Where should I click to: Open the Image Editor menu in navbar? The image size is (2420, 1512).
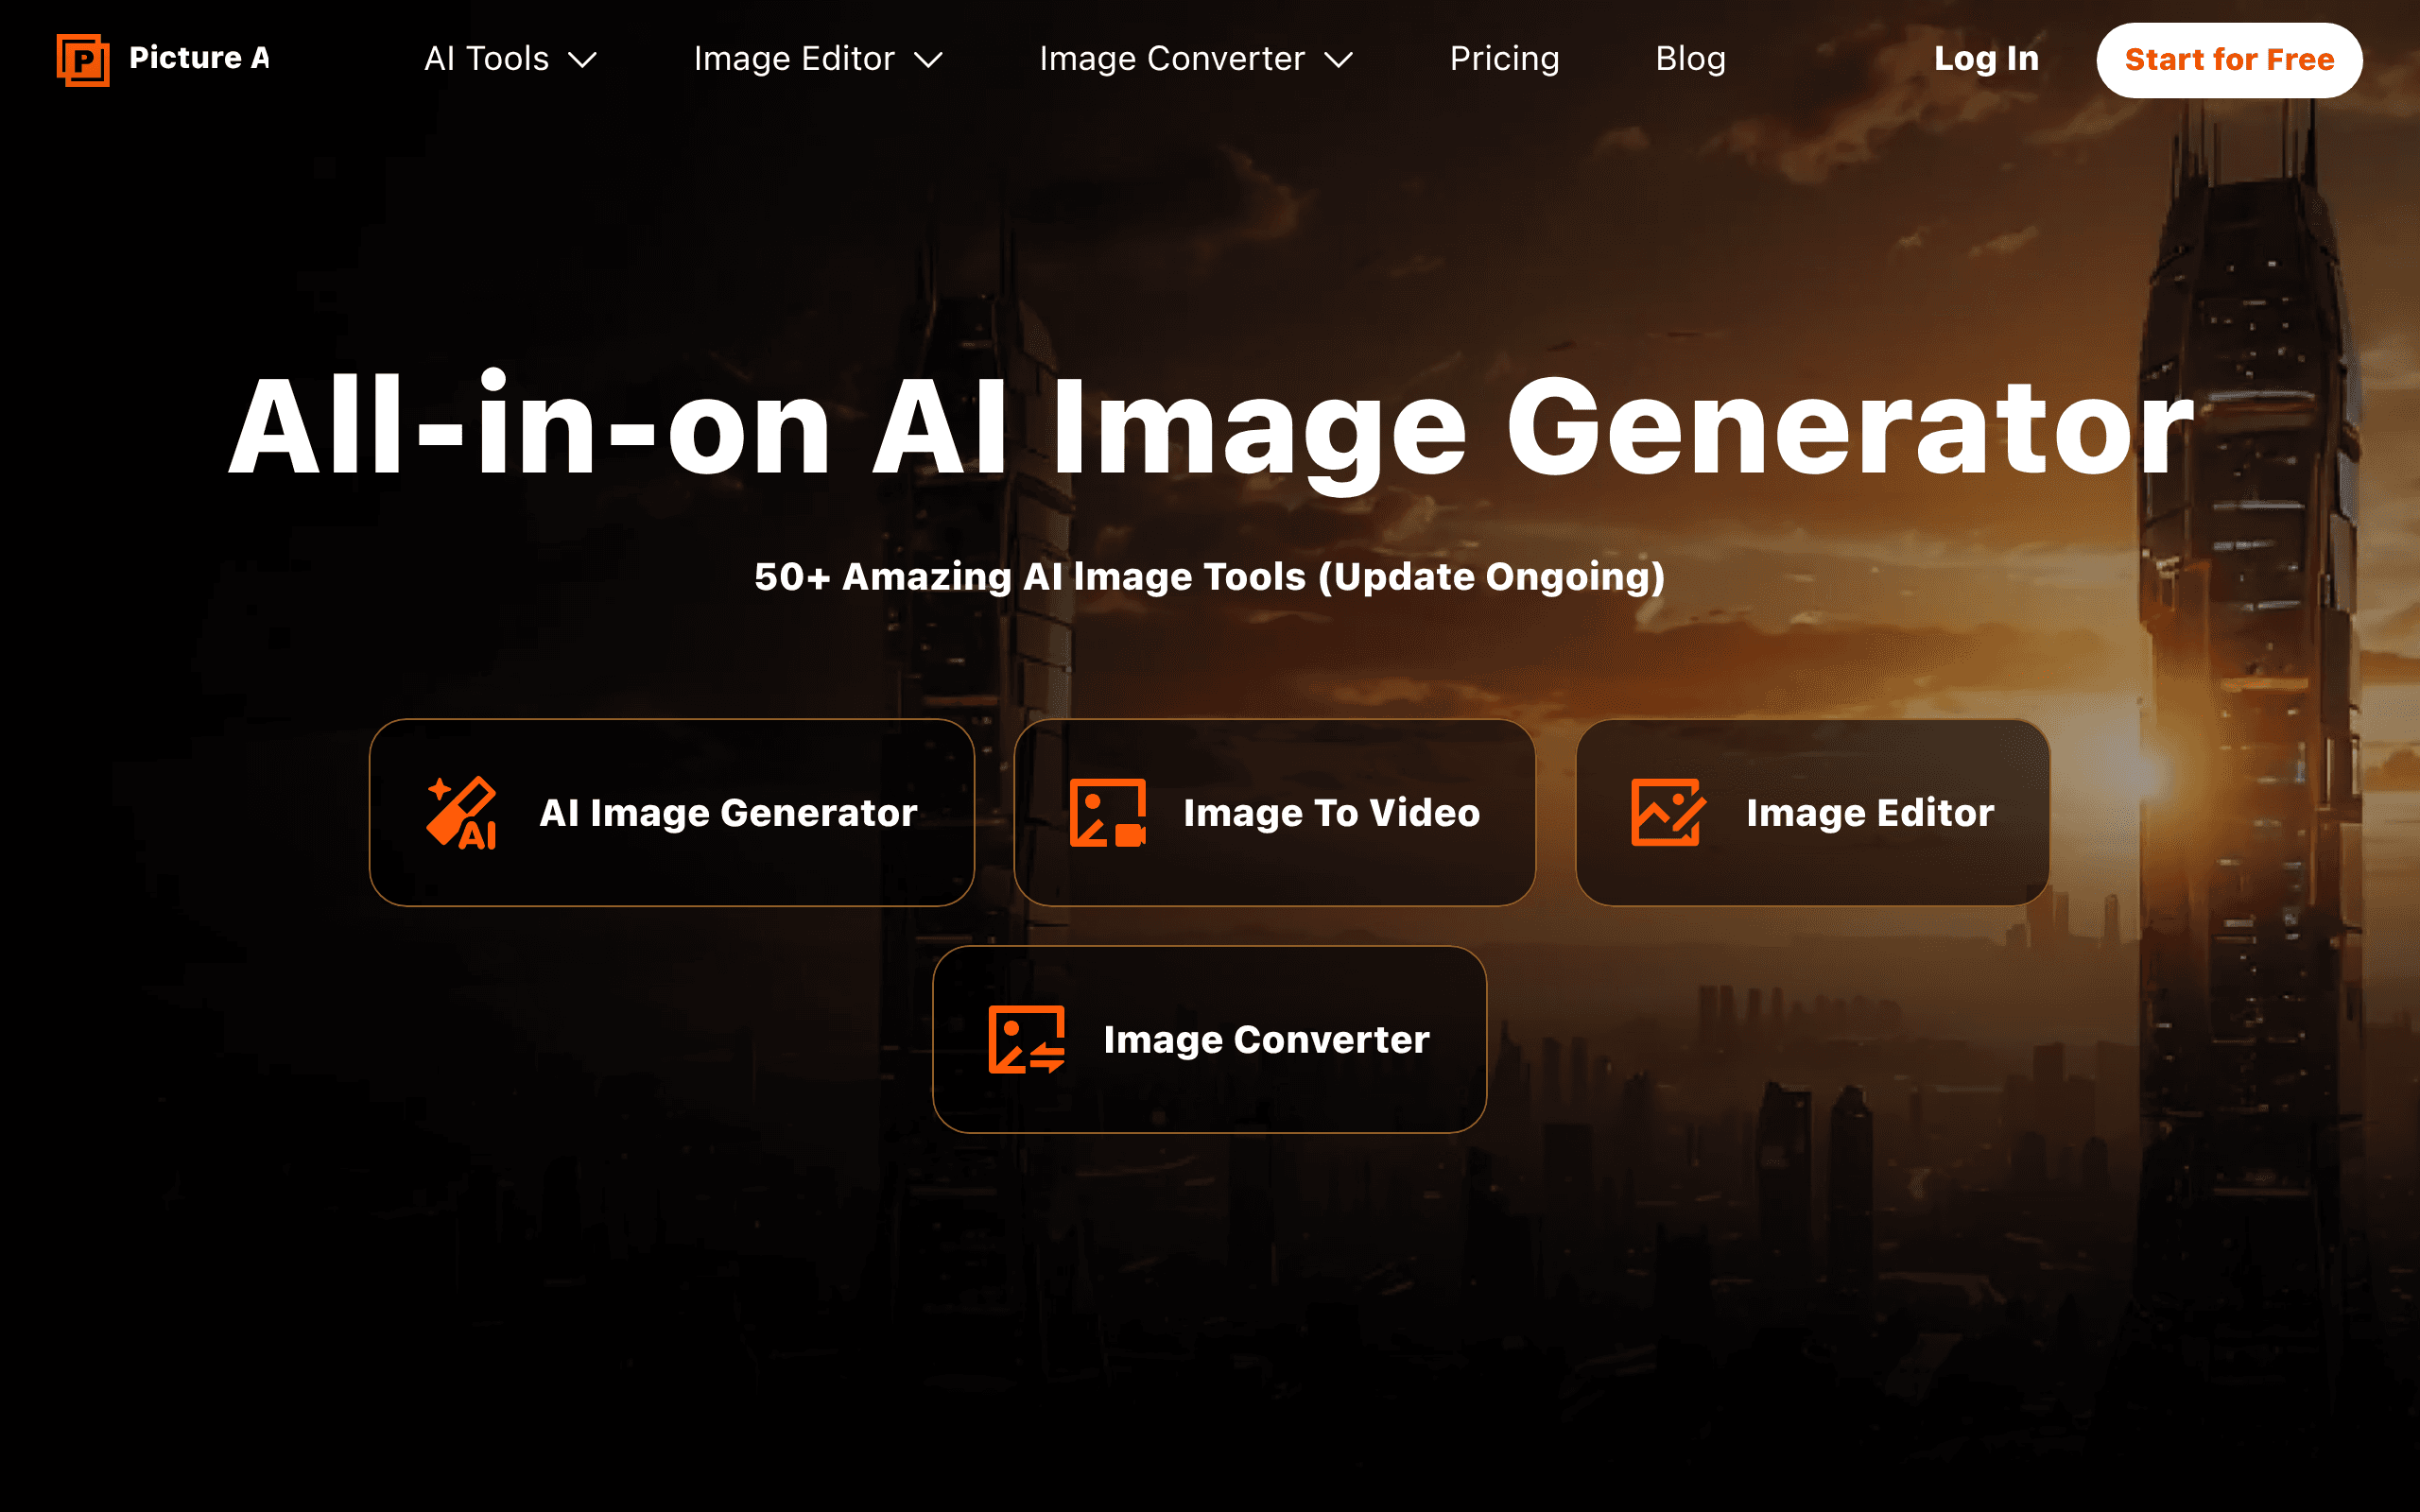point(818,59)
